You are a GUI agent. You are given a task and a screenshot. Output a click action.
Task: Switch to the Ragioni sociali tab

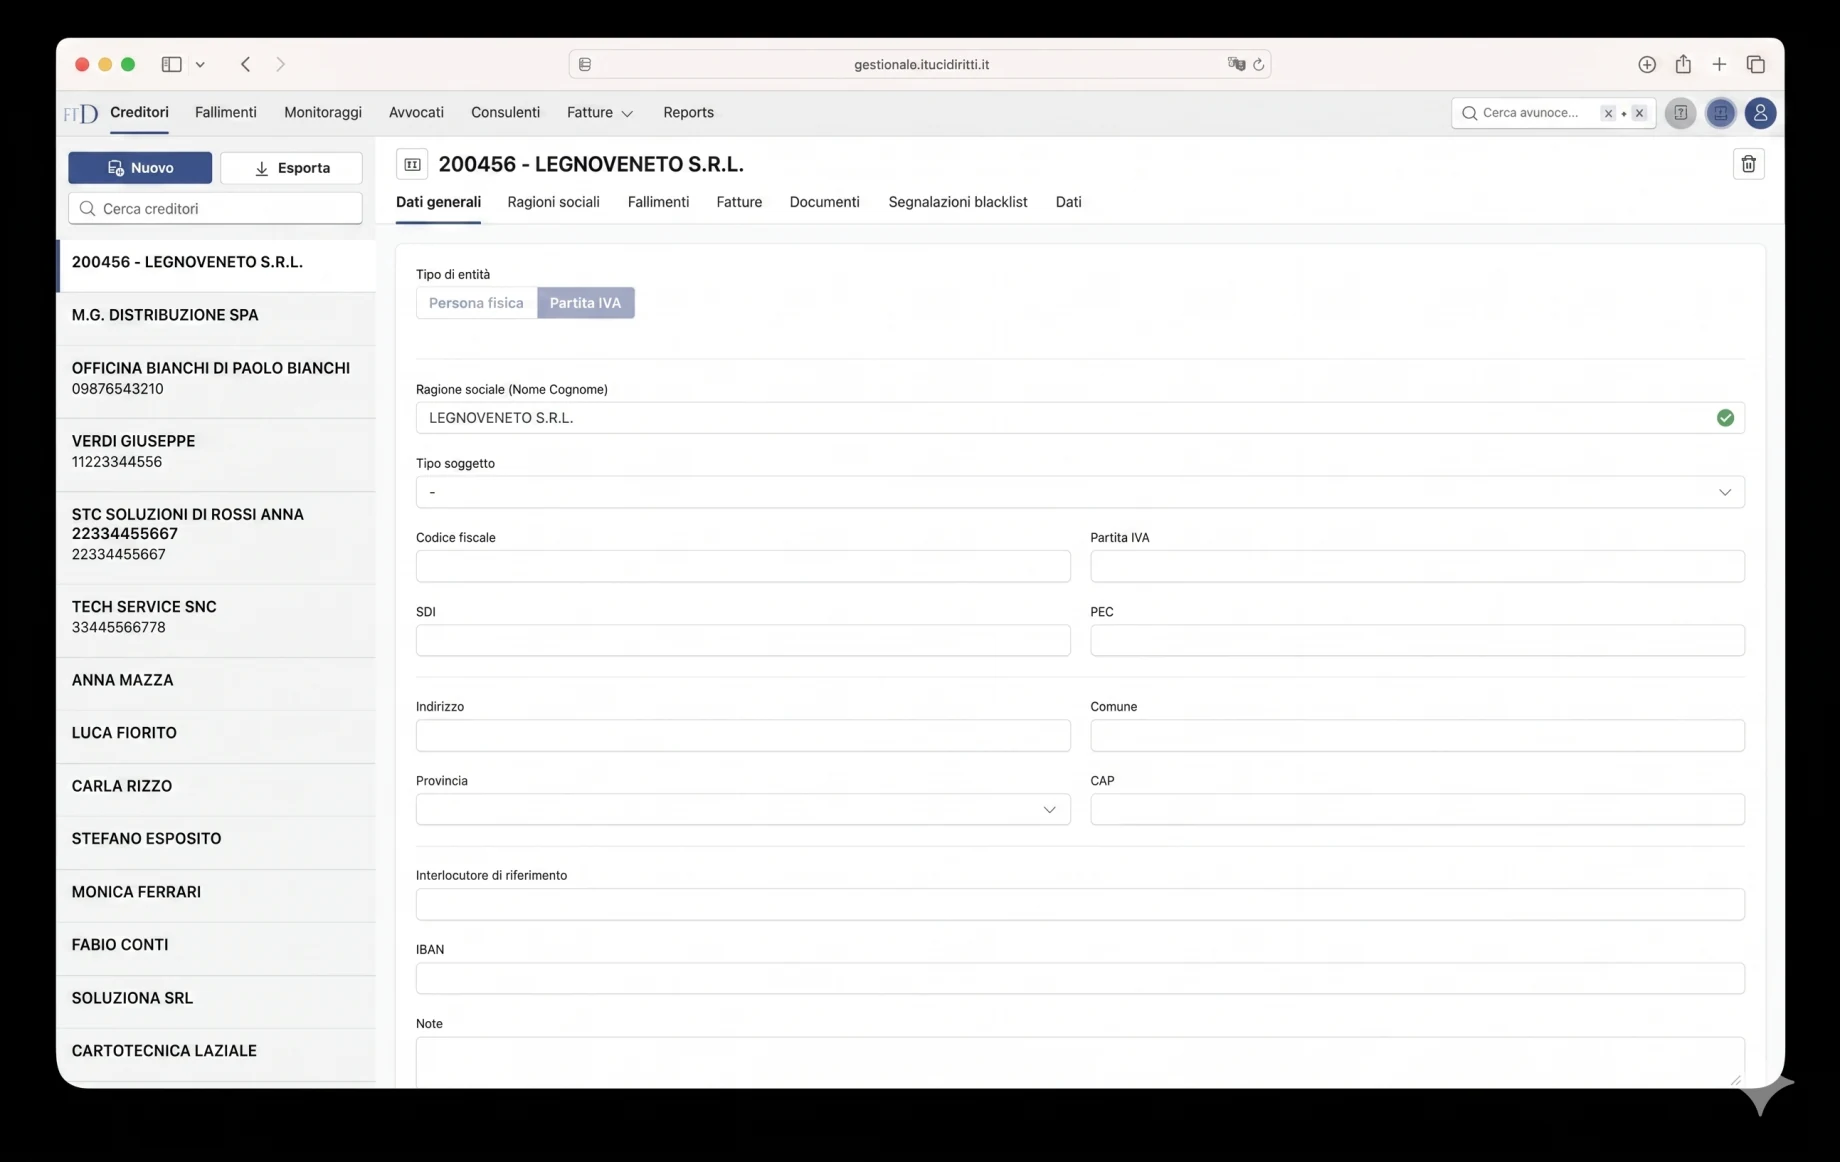point(553,202)
